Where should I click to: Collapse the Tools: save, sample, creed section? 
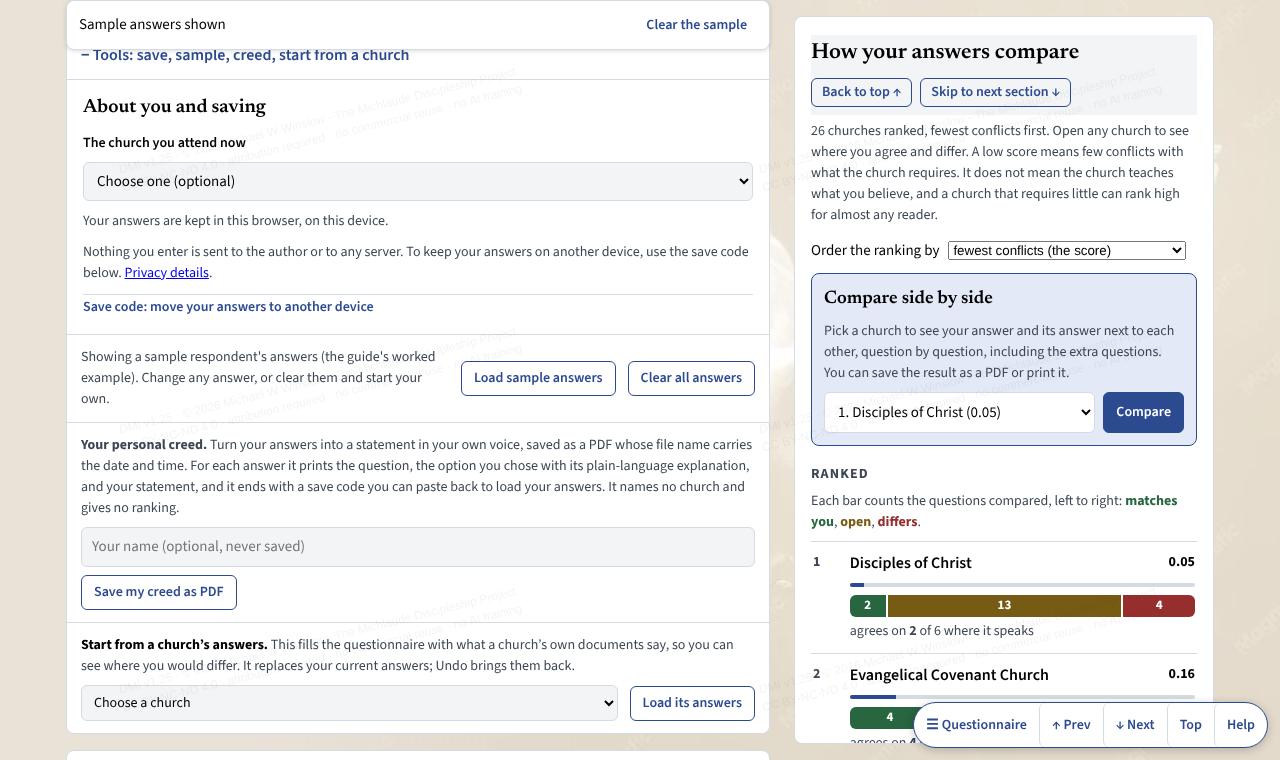coord(245,55)
